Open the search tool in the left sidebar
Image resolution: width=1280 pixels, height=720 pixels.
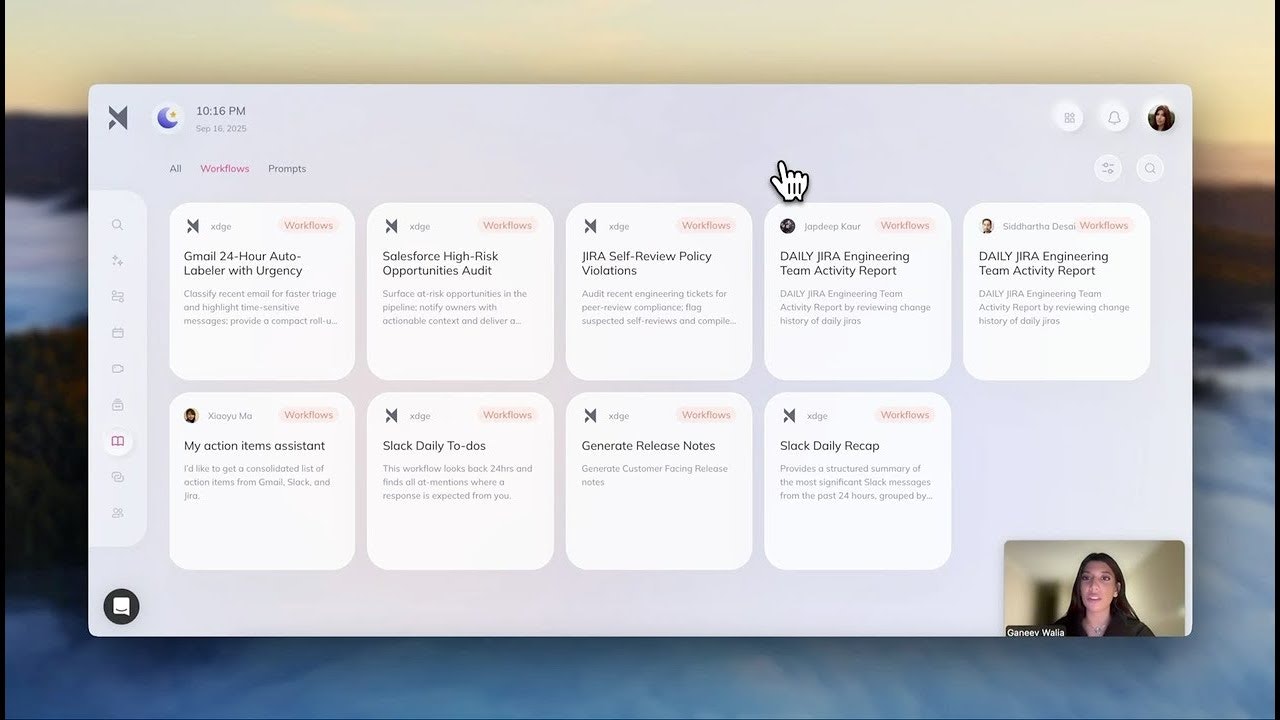click(118, 225)
